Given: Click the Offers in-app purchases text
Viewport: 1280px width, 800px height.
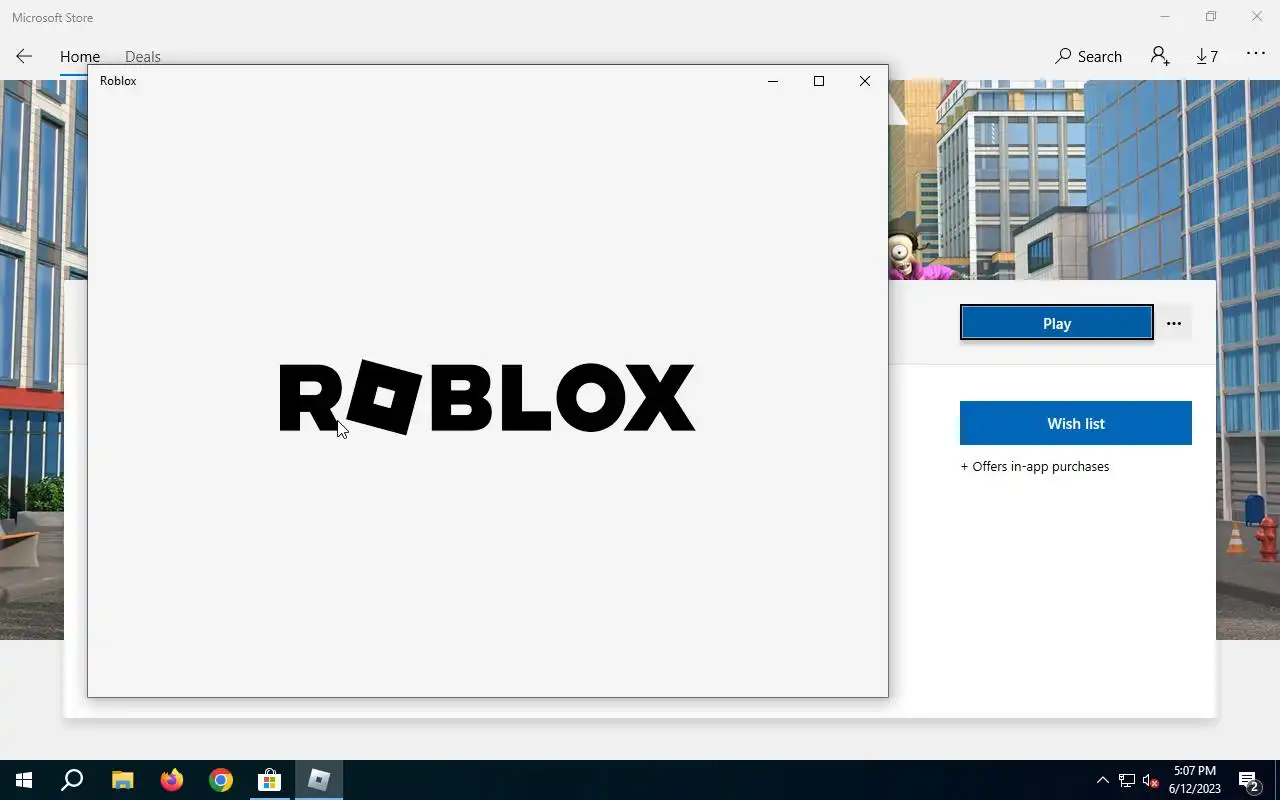Looking at the screenshot, I should [x=1035, y=466].
